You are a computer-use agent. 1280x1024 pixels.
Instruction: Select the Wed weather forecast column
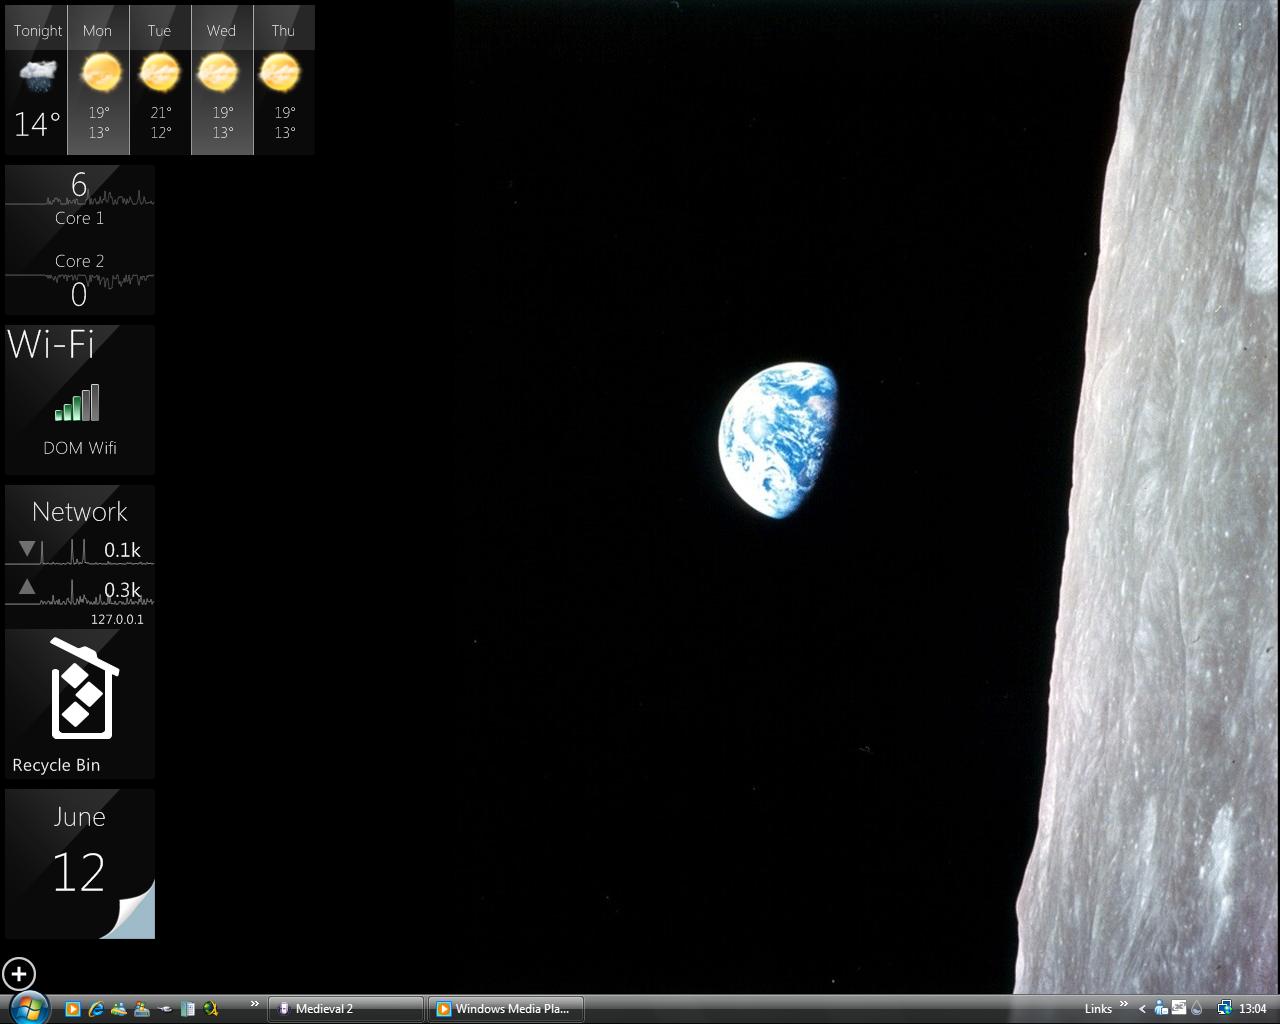(222, 80)
